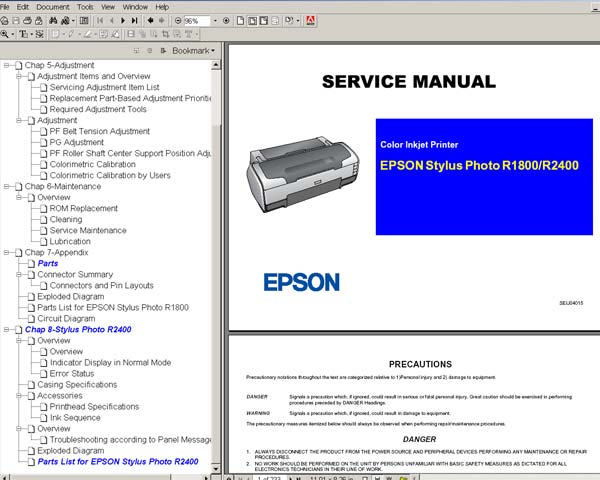Open the Bookmark panel menu

click(x=193, y=51)
